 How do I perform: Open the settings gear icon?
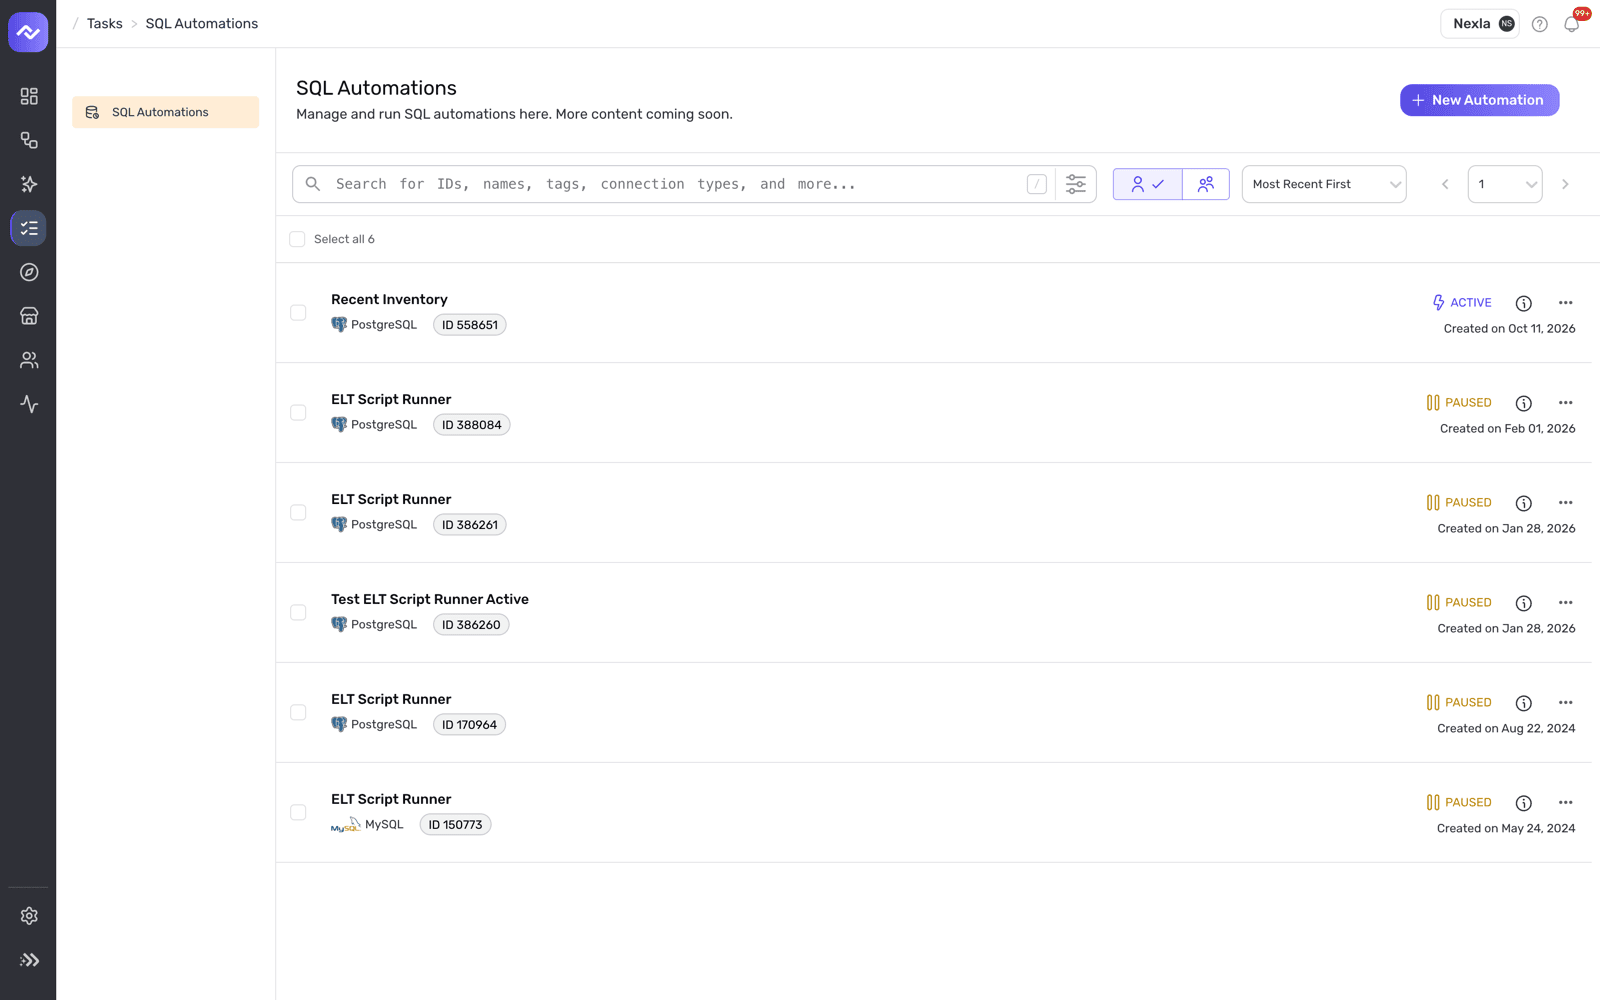click(x=29, y=916)
